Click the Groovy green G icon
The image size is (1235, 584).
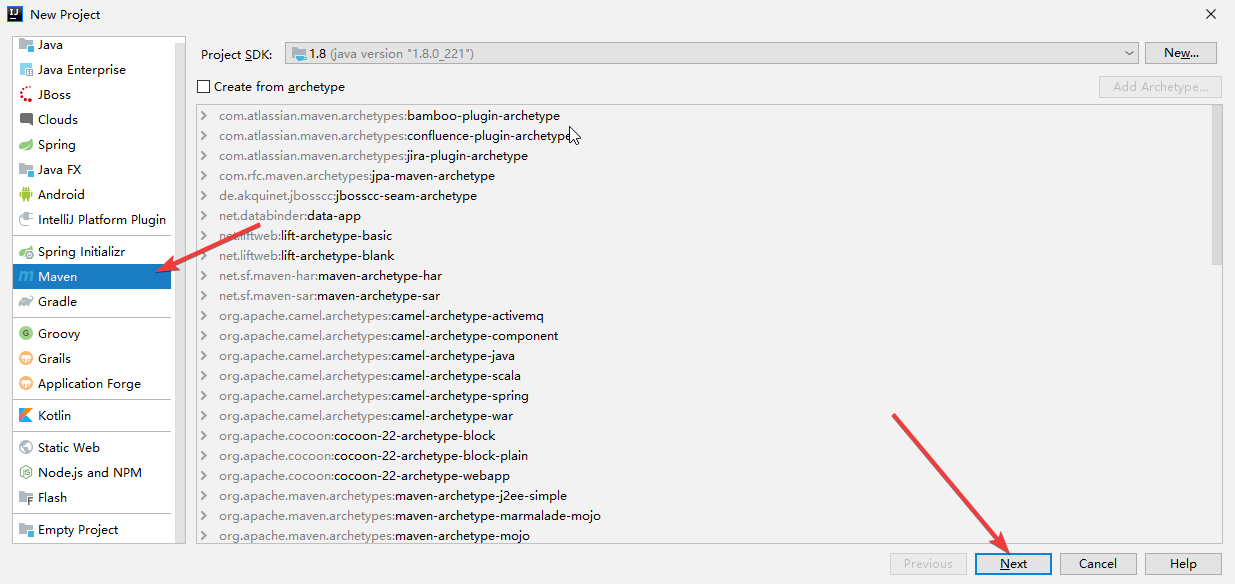pos(27,334)
